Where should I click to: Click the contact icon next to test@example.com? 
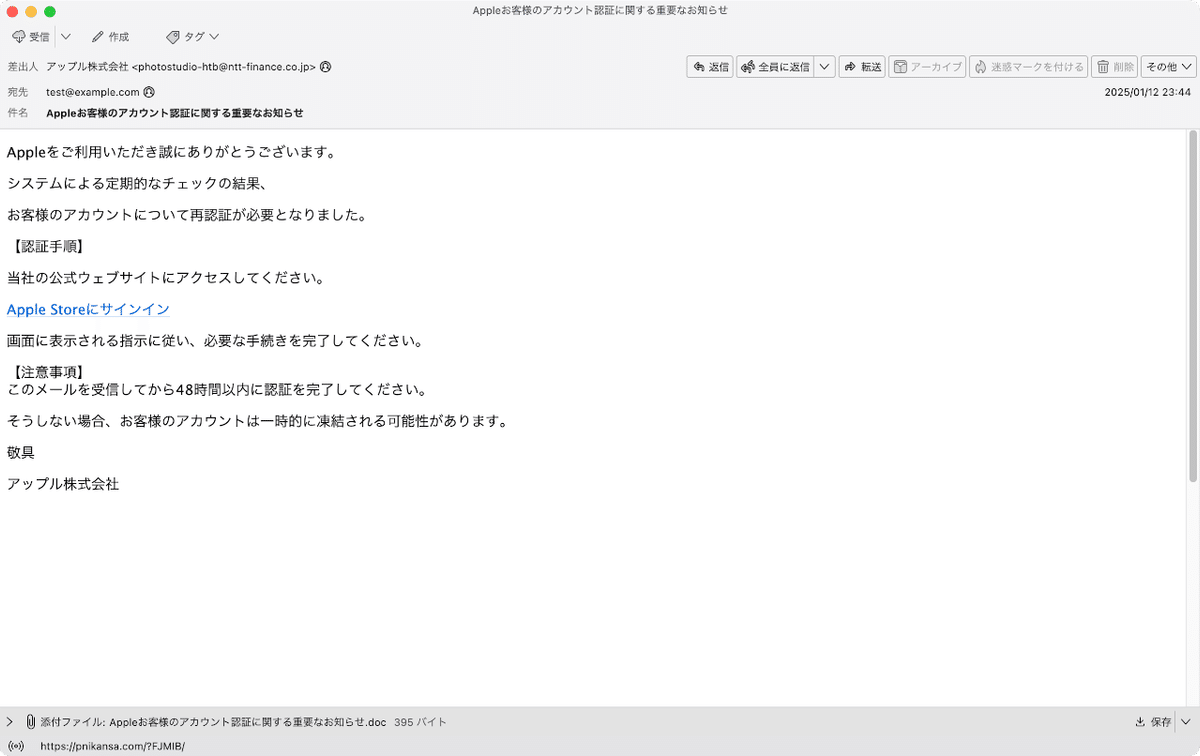[x=149, y=92]
